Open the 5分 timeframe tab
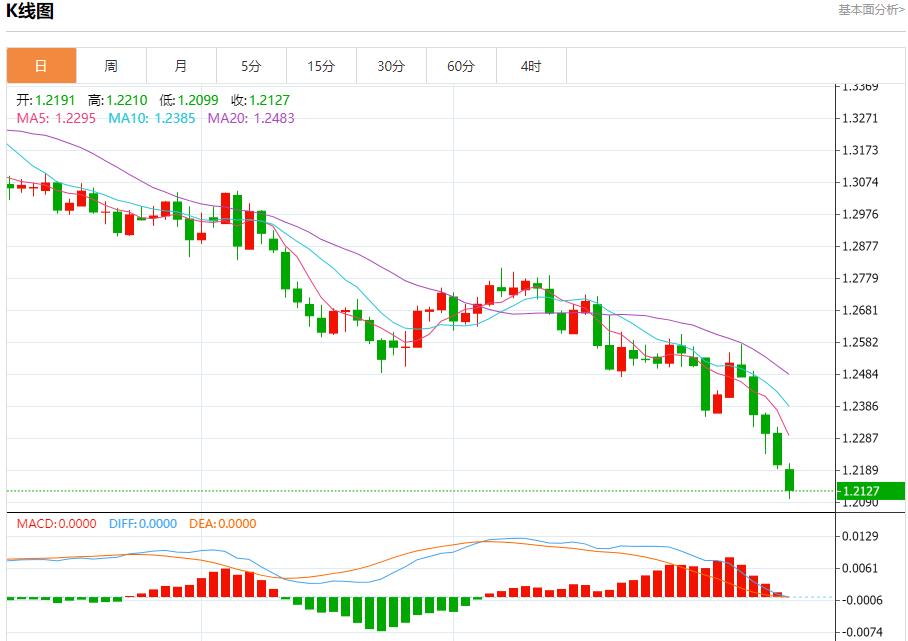Image resolution: width=908 pixels, height=641 pixels. pos(251,65)
